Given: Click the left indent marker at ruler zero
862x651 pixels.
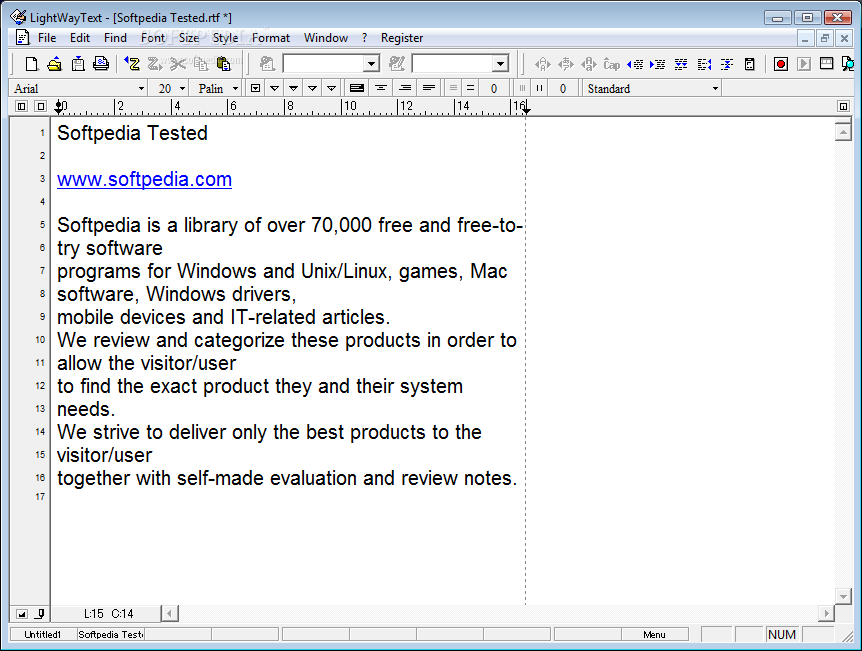Looking at the screenshot, I should 58,107.
